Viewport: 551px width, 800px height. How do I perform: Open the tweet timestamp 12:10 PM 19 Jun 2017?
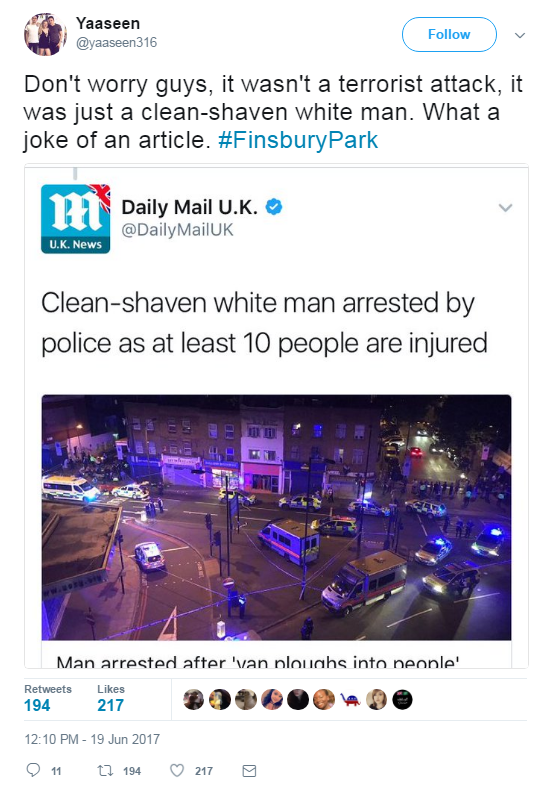(x=92, y=739)
